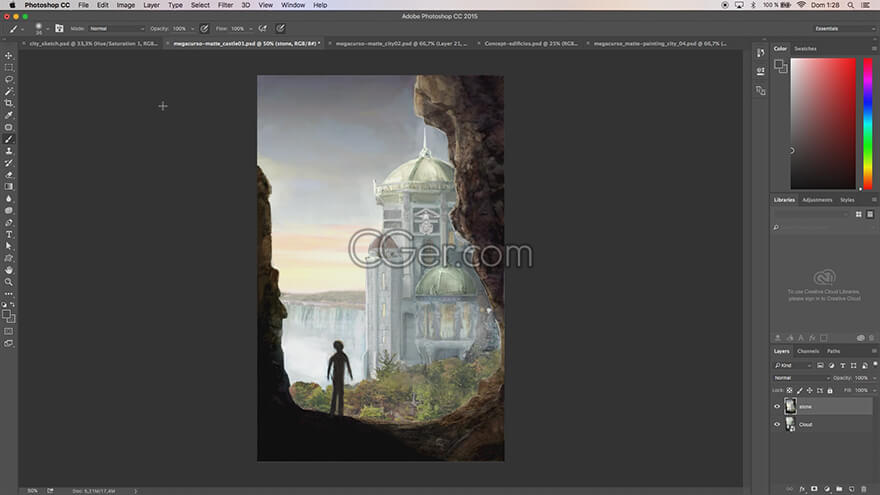Image resolution: width=880 pixels, height=495 pixels.
Task: Switch to city_sketch.psd document tab
Action: [x=93, y=43]
